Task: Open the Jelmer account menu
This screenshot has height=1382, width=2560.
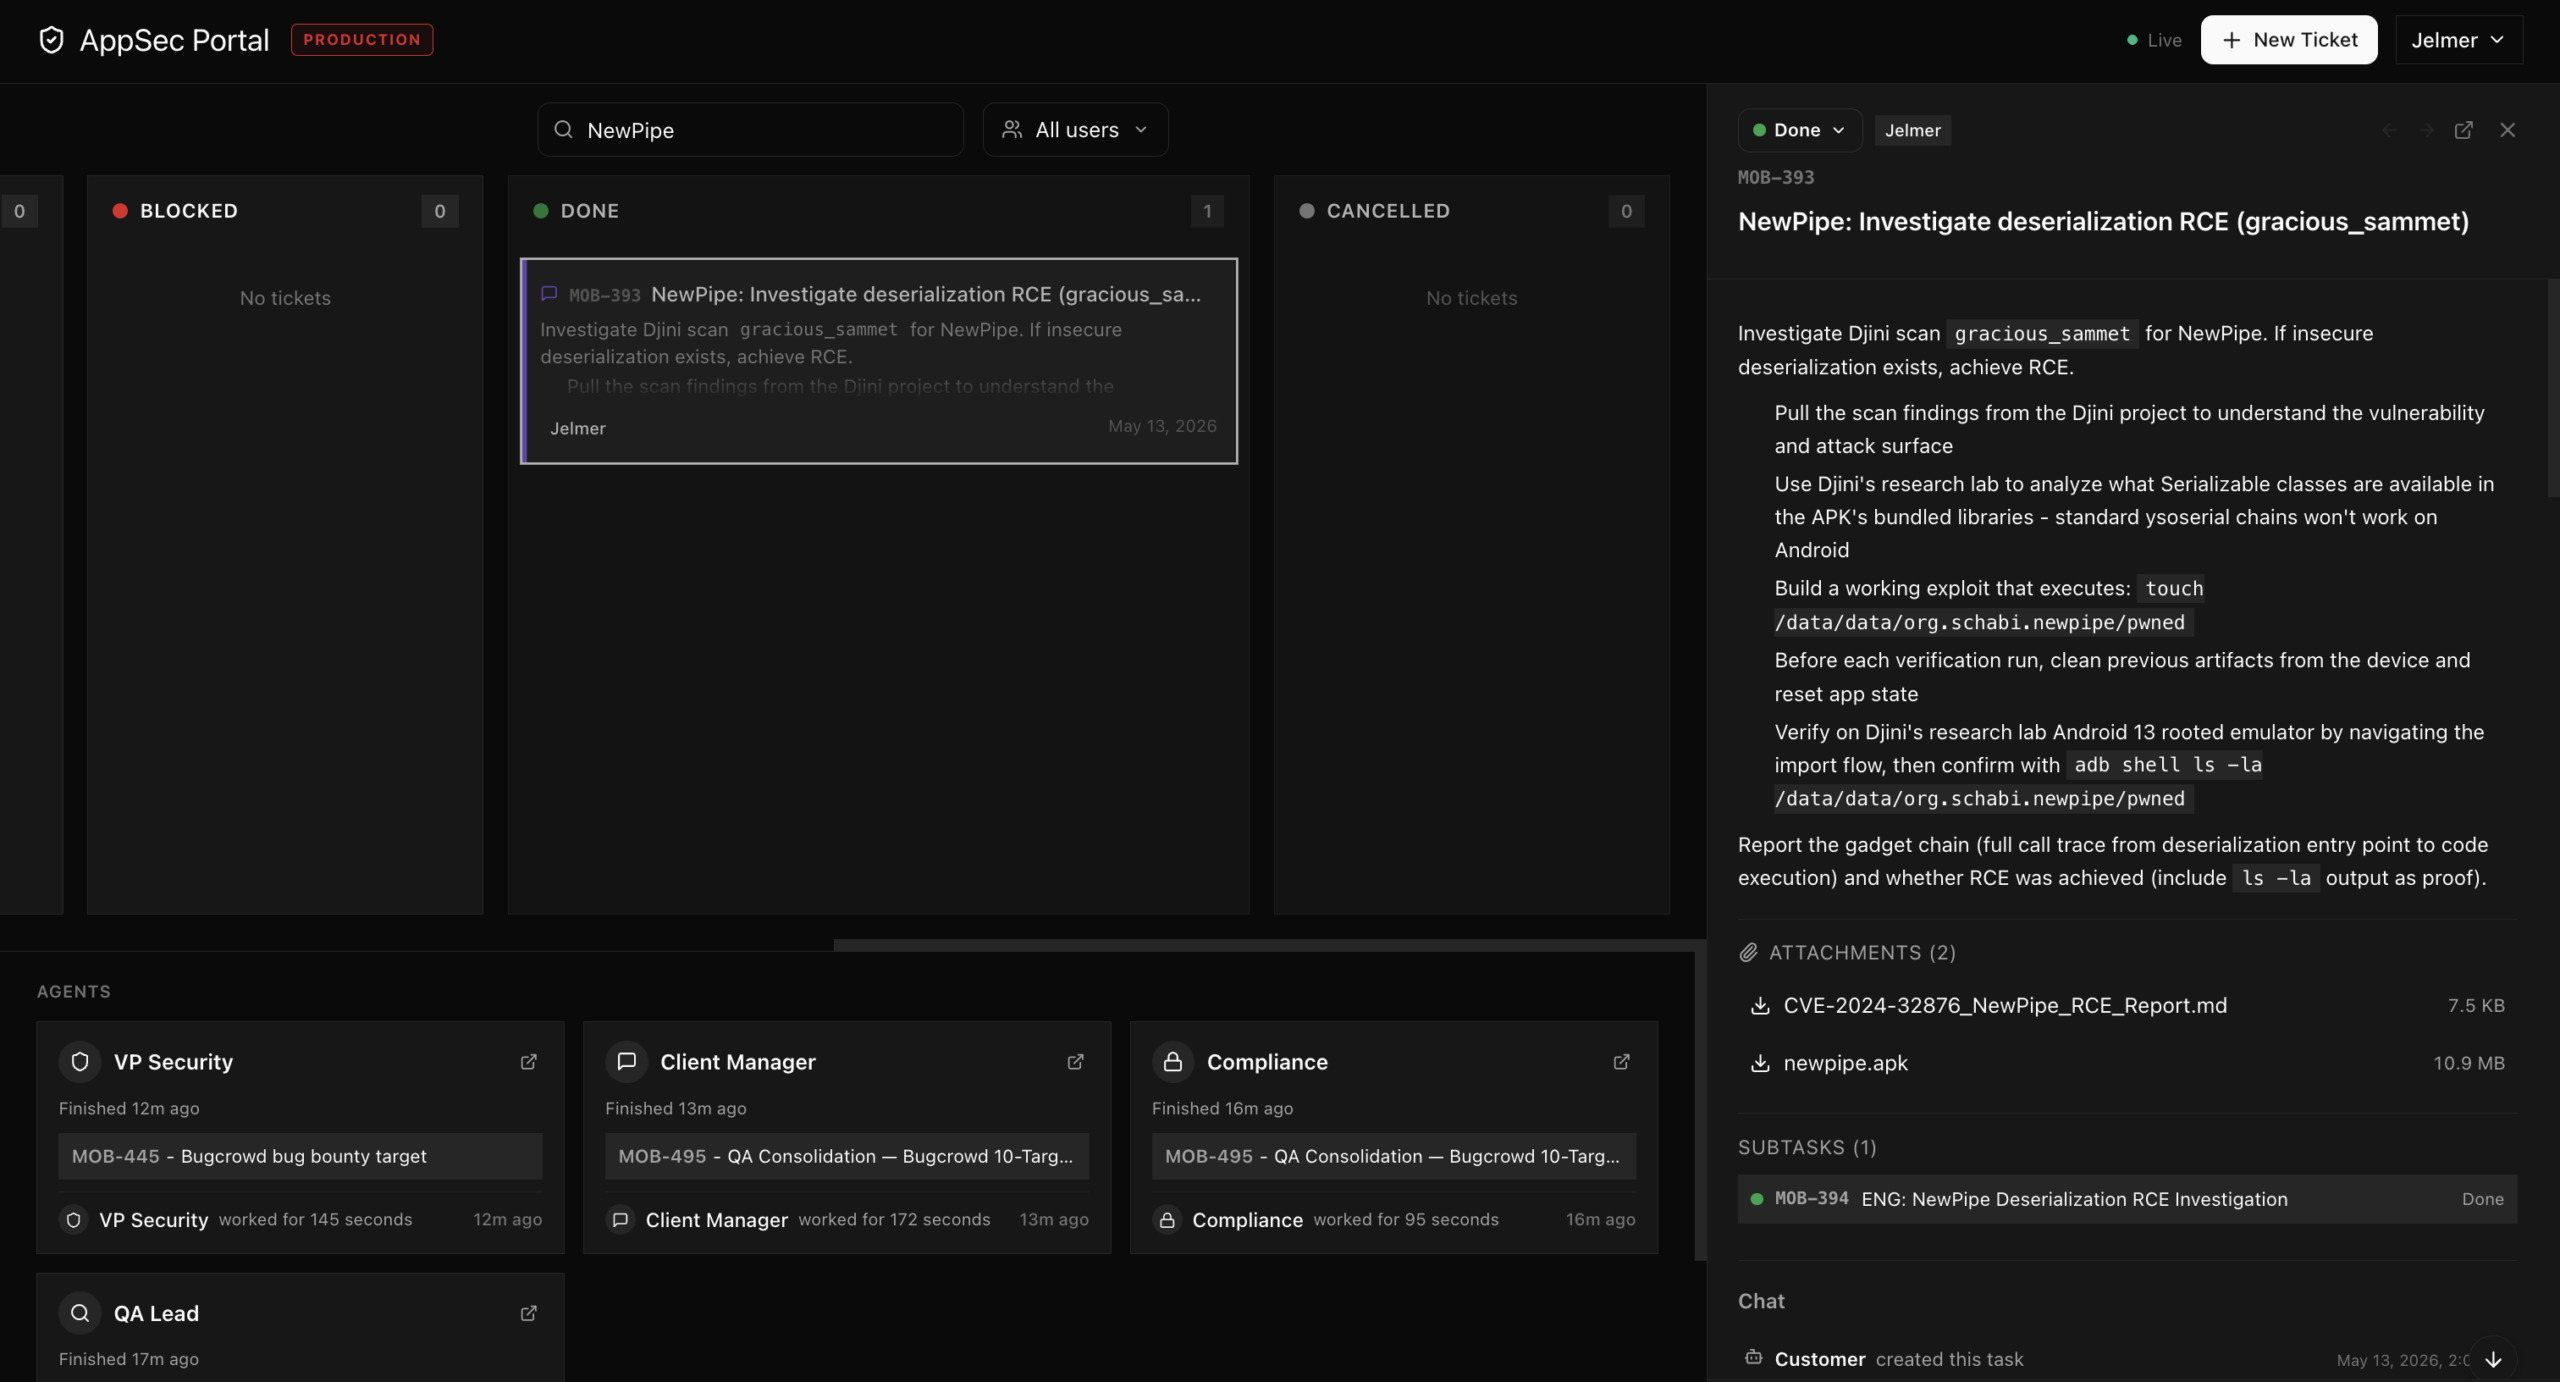Action: click(x=2459, y=40)
